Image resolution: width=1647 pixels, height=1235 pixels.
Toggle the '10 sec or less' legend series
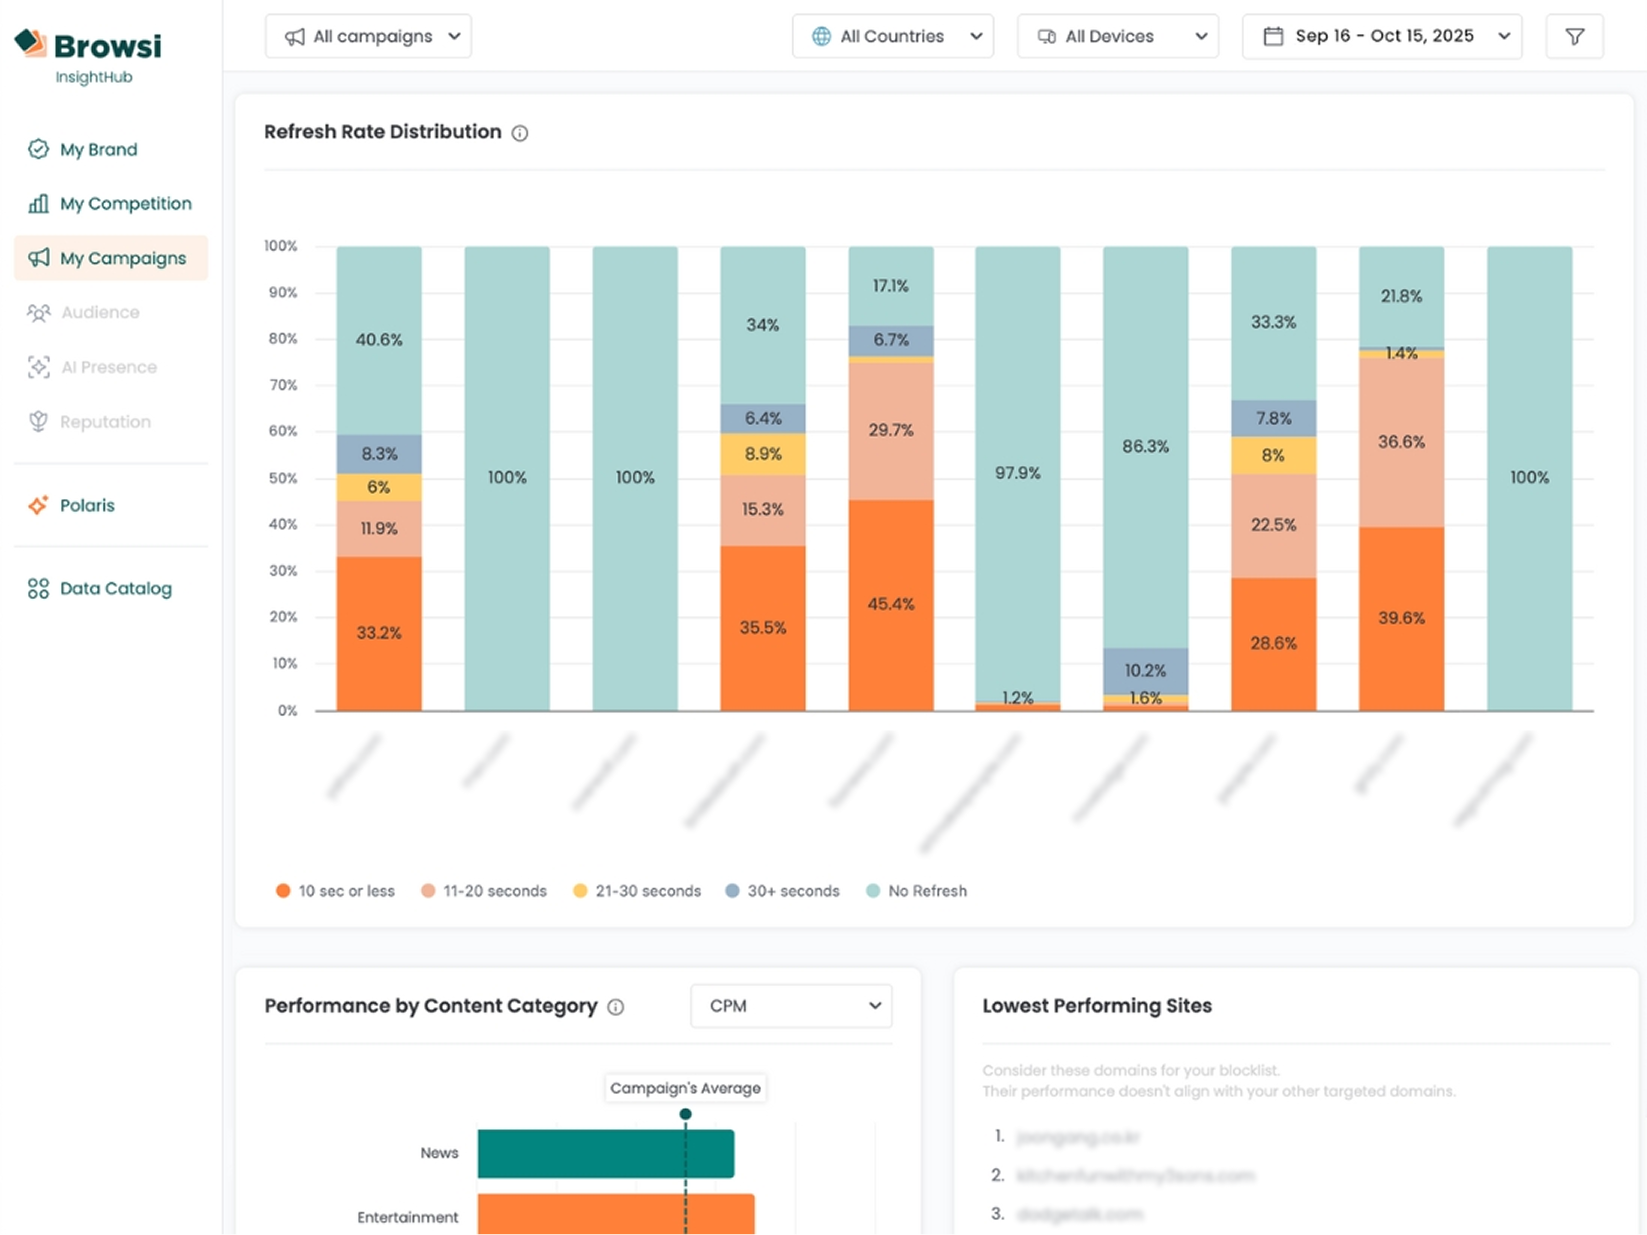coord(335,891)
